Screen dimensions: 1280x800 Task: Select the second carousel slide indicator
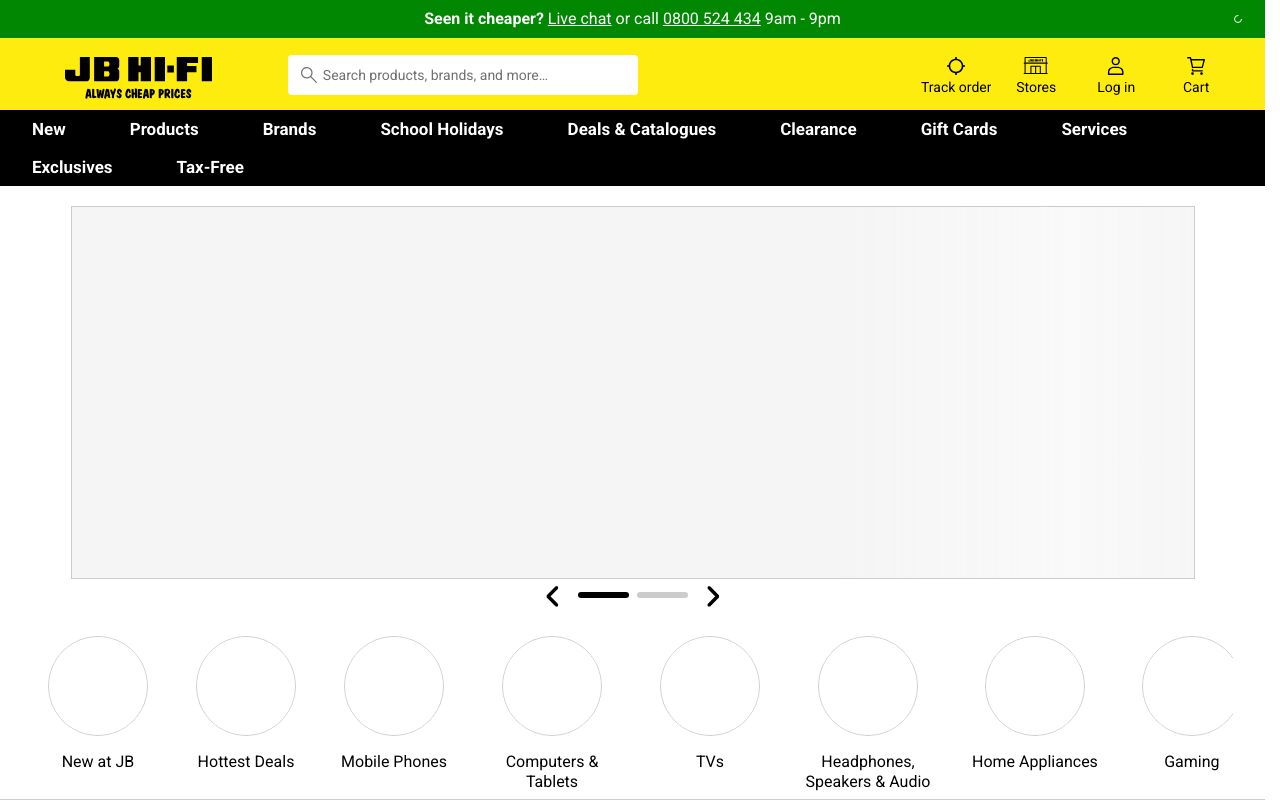pyautogui.click(x=662, y=595)
